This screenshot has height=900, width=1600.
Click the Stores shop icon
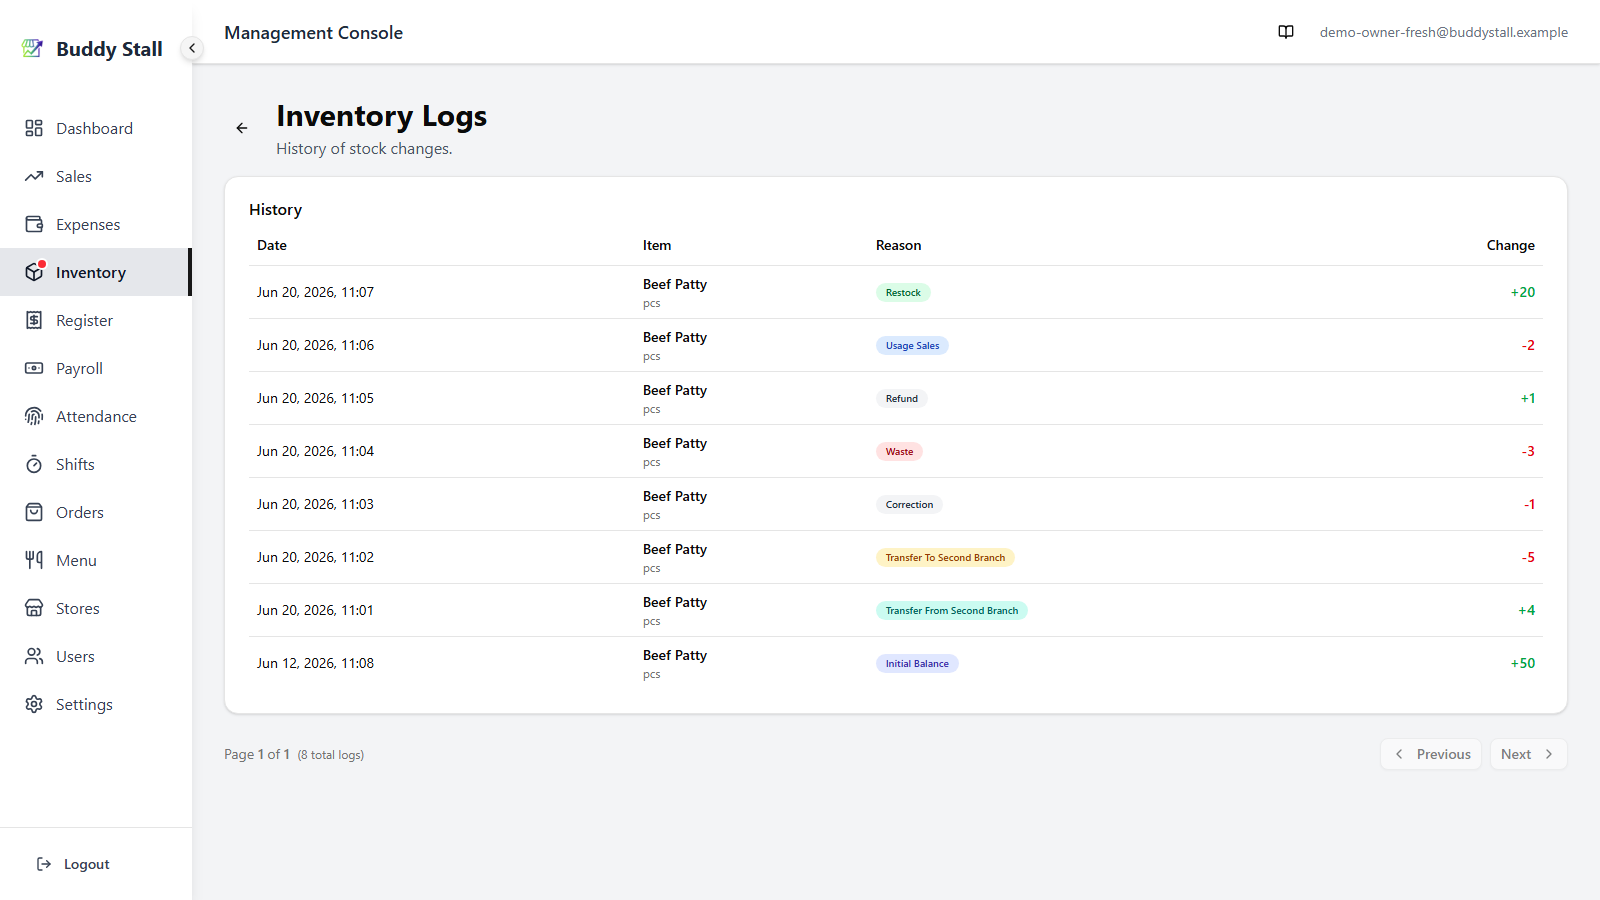point(34,608)
